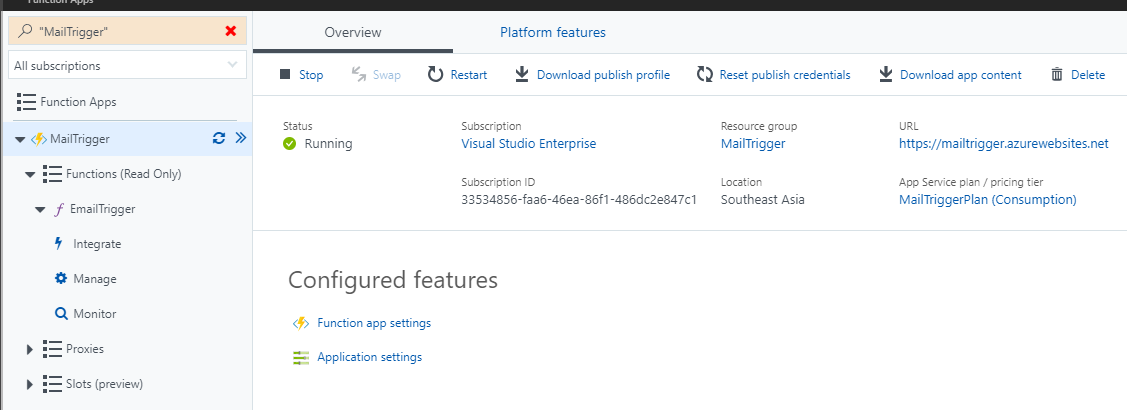Open the MailTrigger resource group link
This screenshot has width=1127, height=410.
753,143
